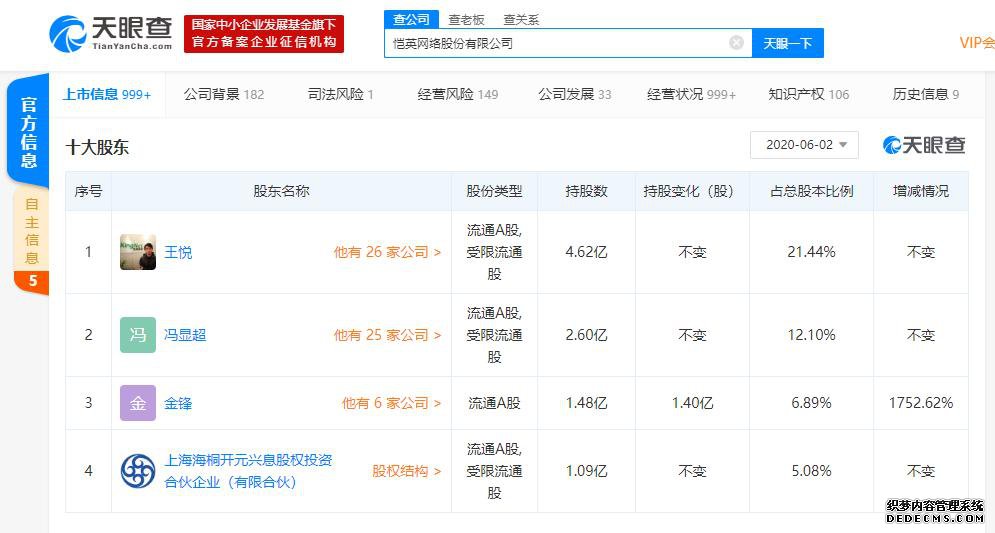Open Wang Yue's avatar photo

[138, 252]
